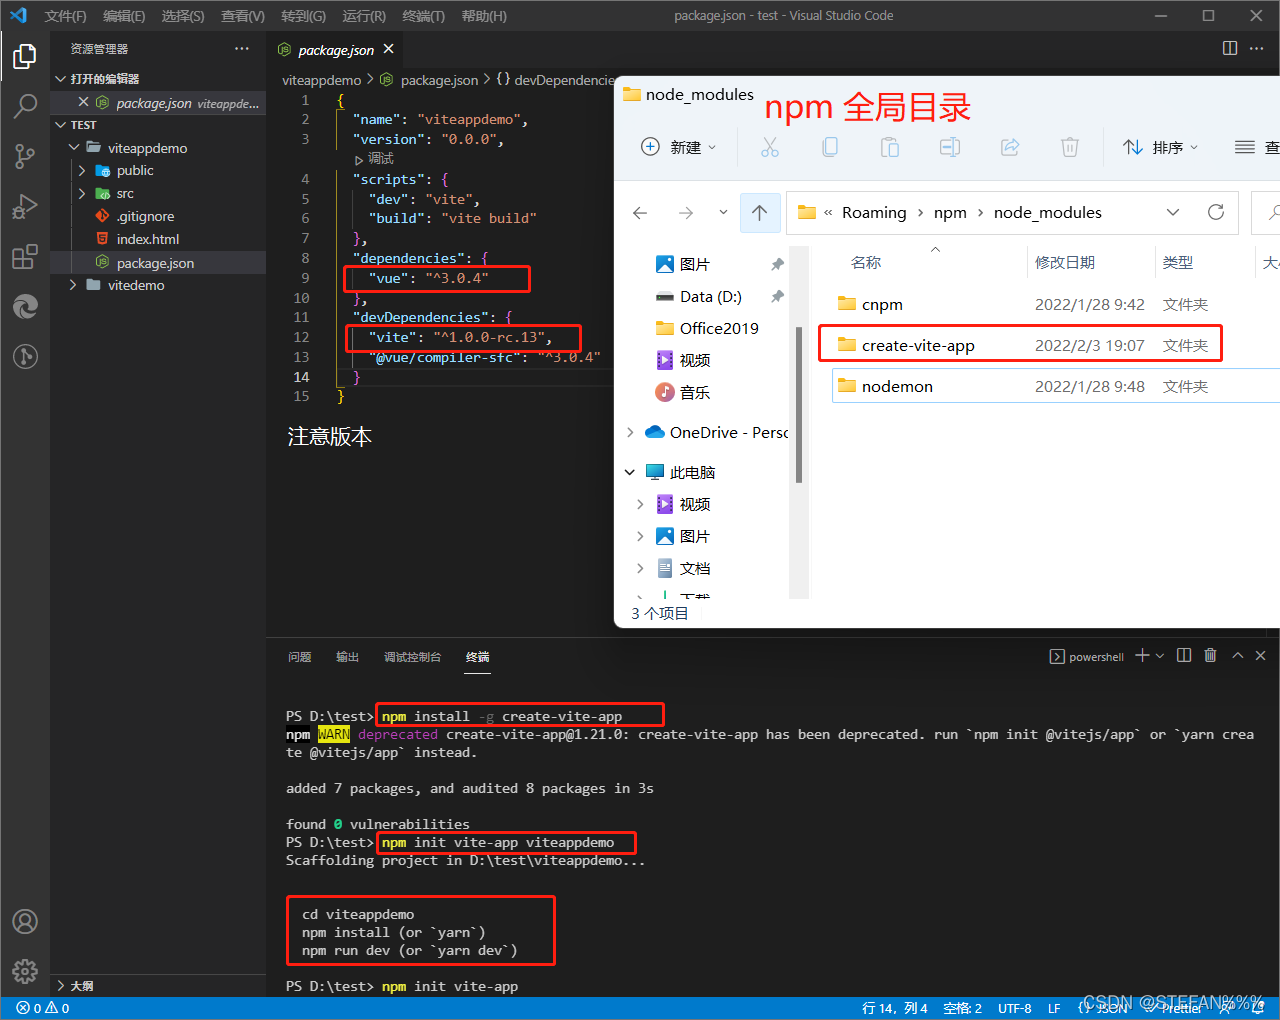Kill the terminal with trash icon
Screen dimensions: 1280x1020
pos(1210,655)
